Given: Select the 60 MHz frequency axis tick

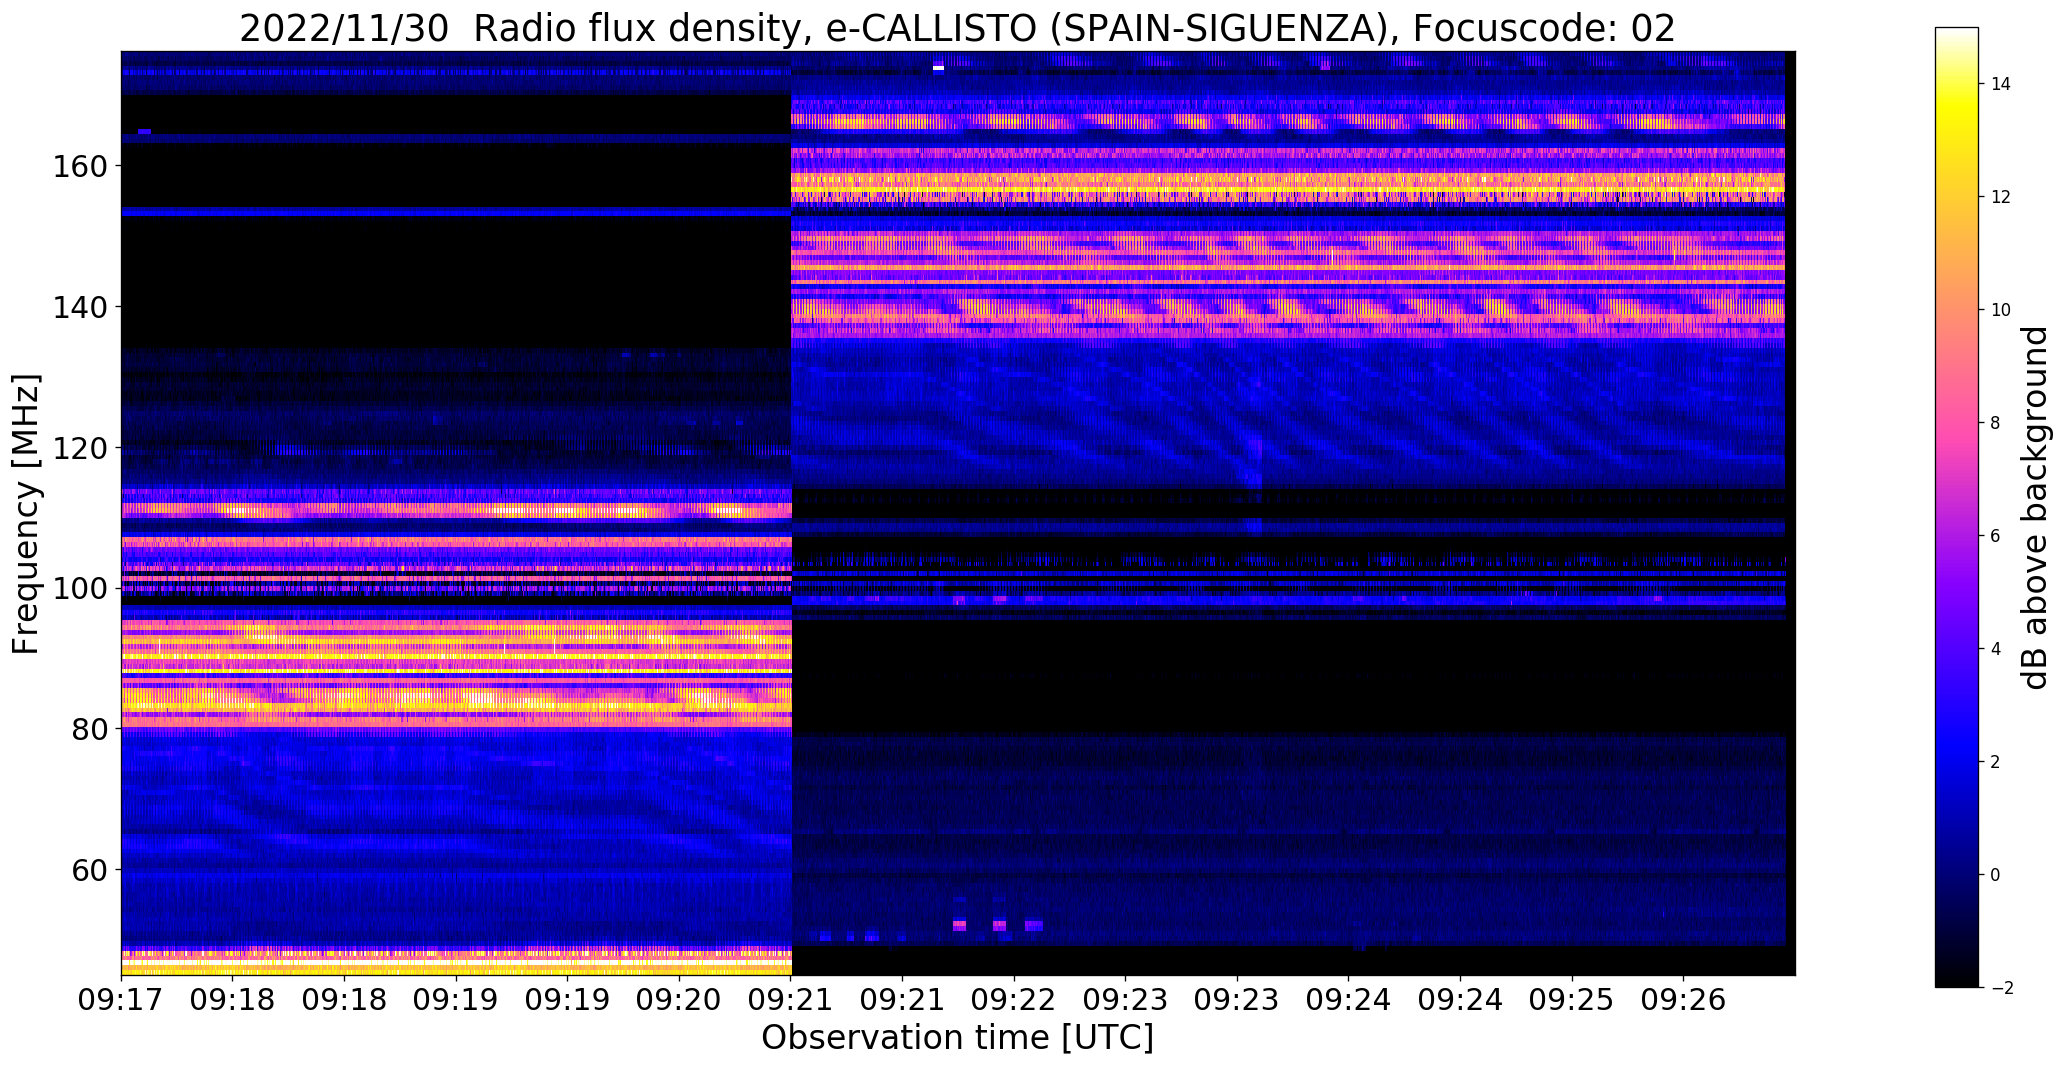Looking at the screenshot, I should 88,870.
